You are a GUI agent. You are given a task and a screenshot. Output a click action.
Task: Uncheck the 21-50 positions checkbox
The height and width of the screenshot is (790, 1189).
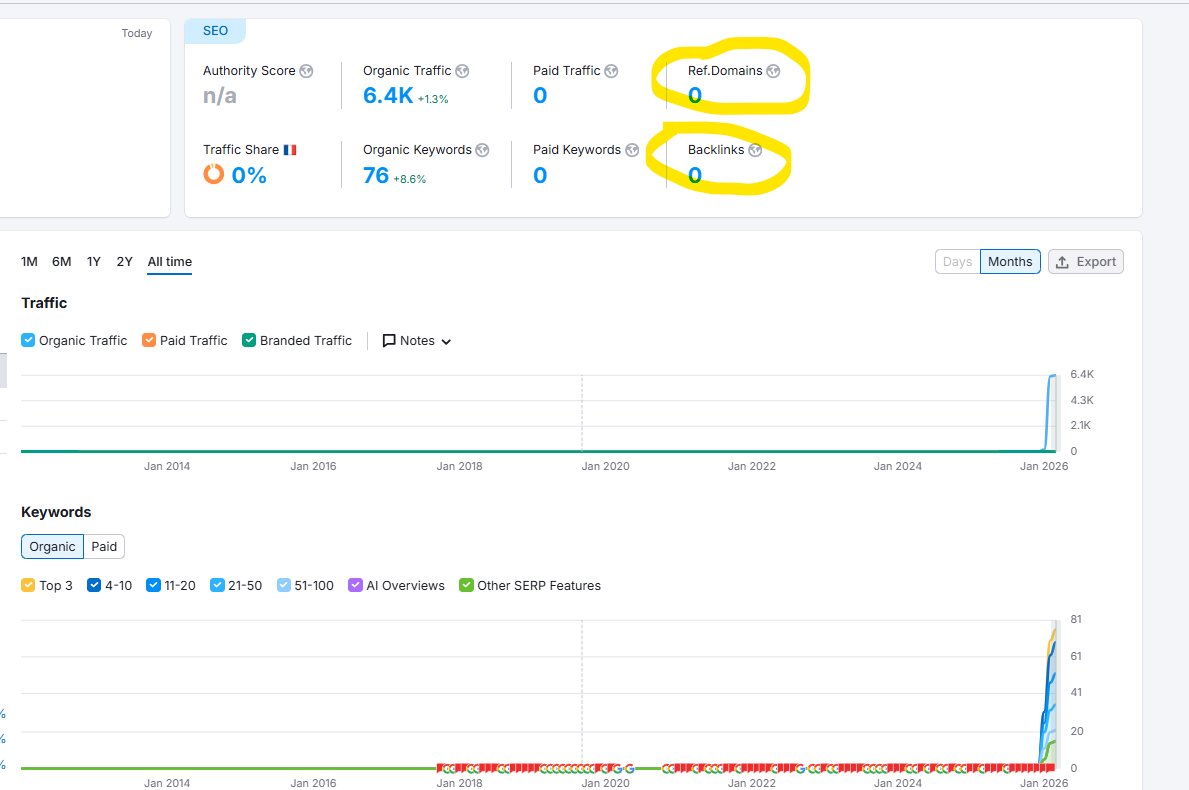pos(217,585)
